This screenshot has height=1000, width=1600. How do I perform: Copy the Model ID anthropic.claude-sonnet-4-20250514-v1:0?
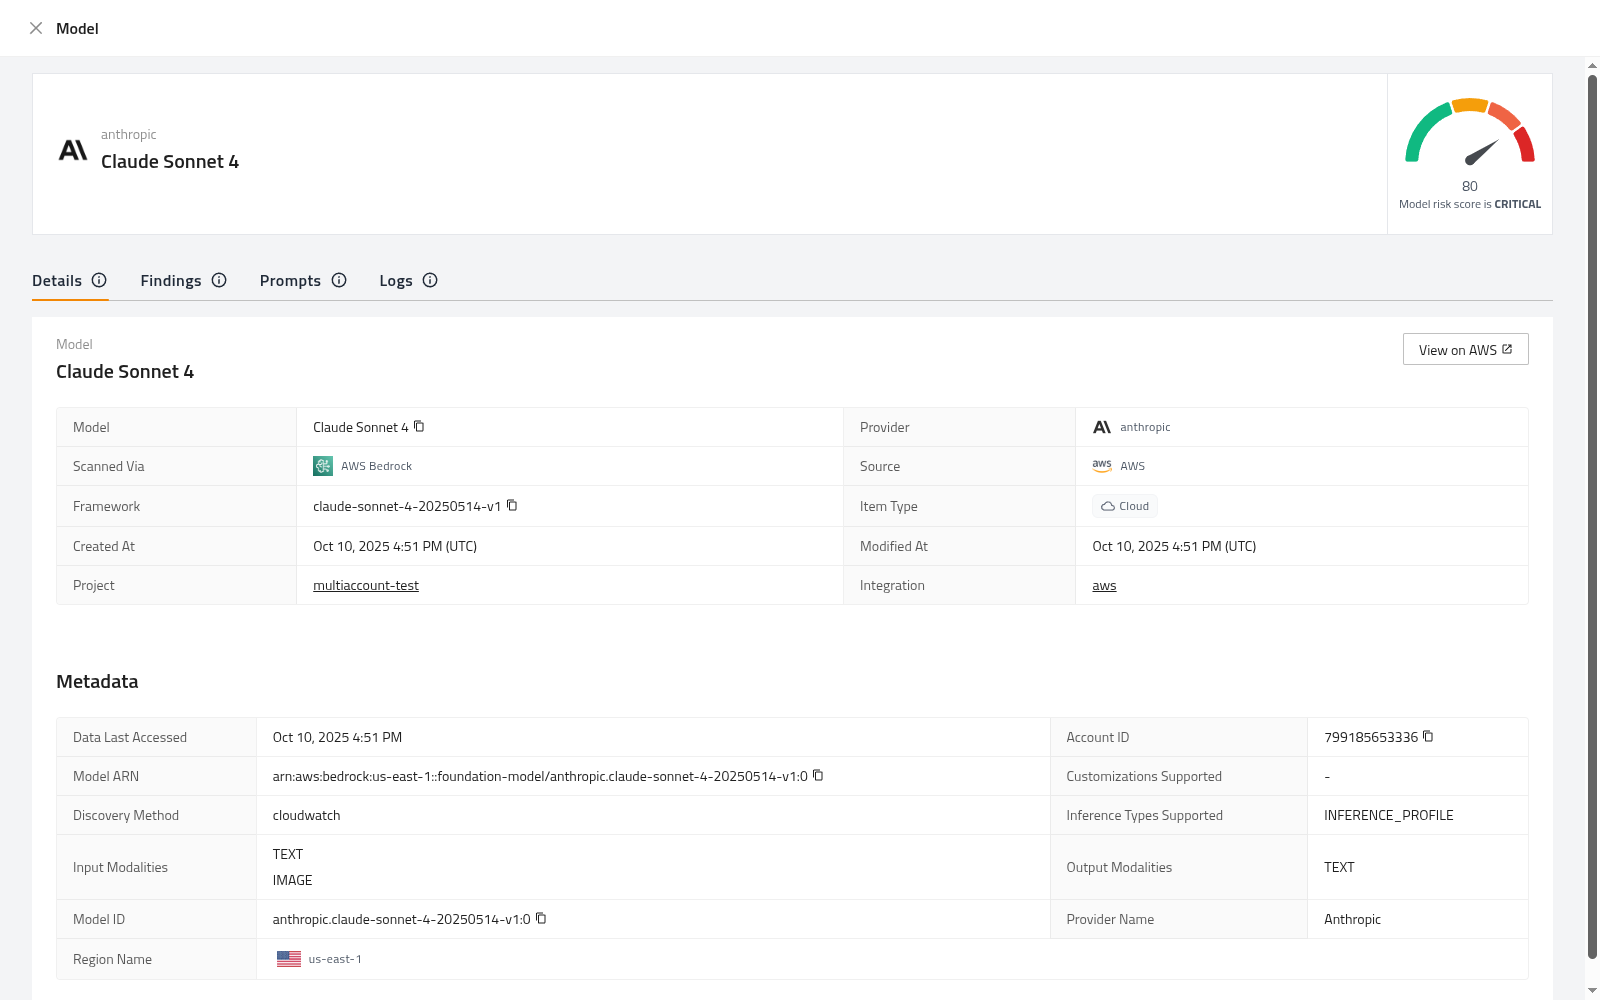[x=541, y=918]
